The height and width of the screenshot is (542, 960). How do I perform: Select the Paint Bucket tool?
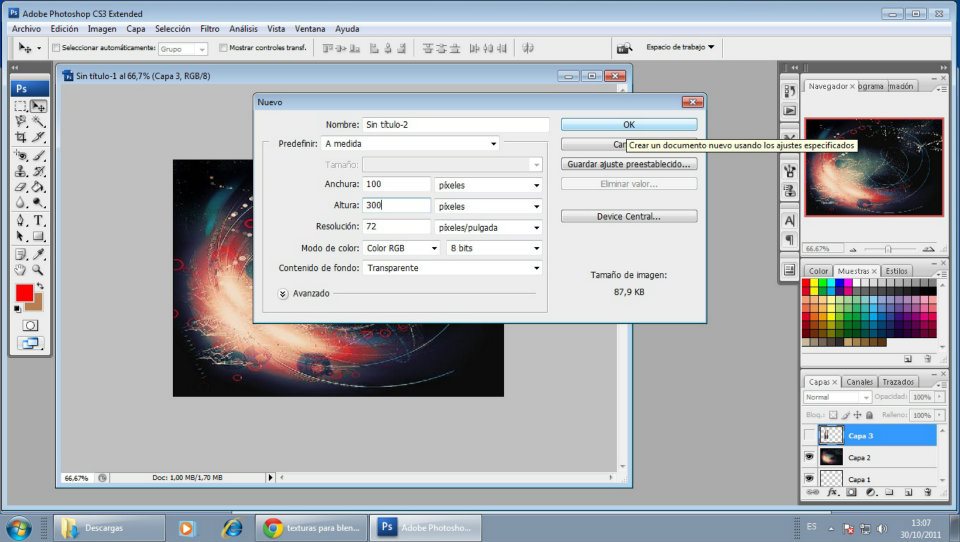tap(38, 187)
